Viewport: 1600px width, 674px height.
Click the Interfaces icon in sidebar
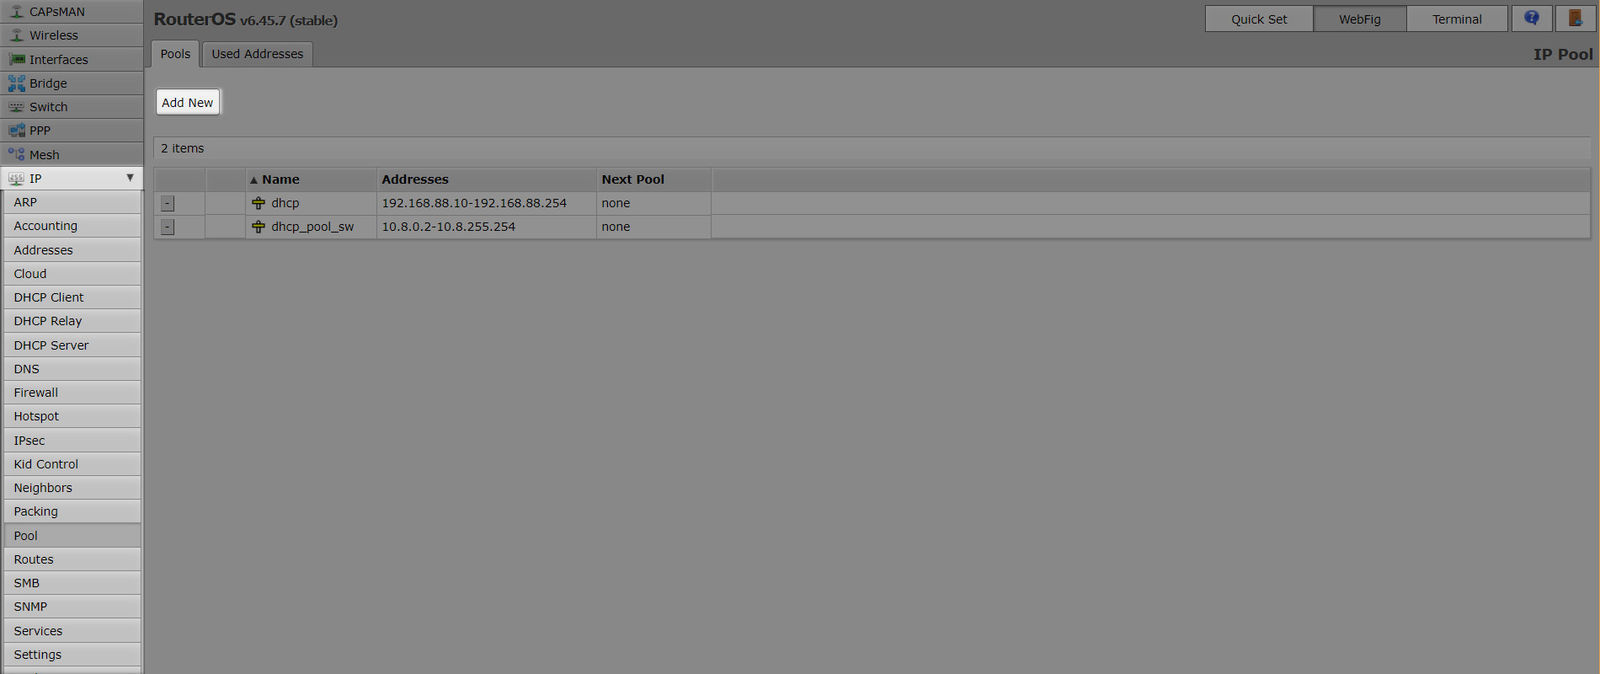[16, 59]
